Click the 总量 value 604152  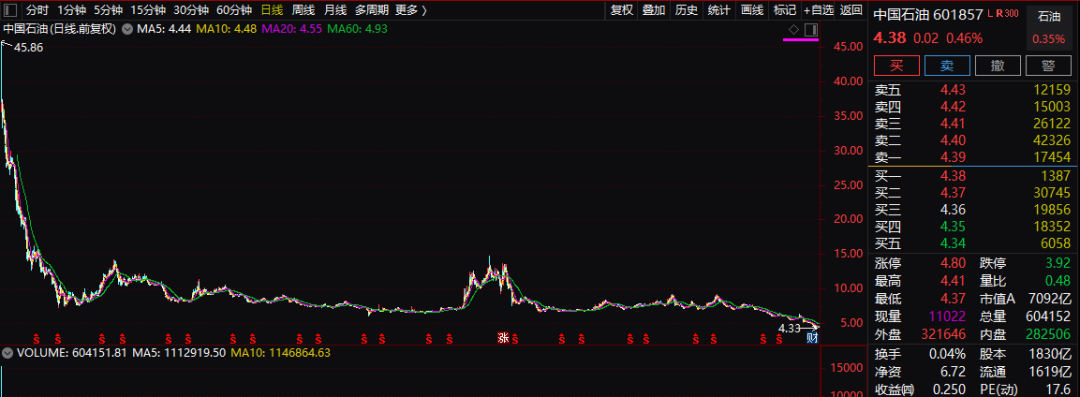pos(1049,317)
